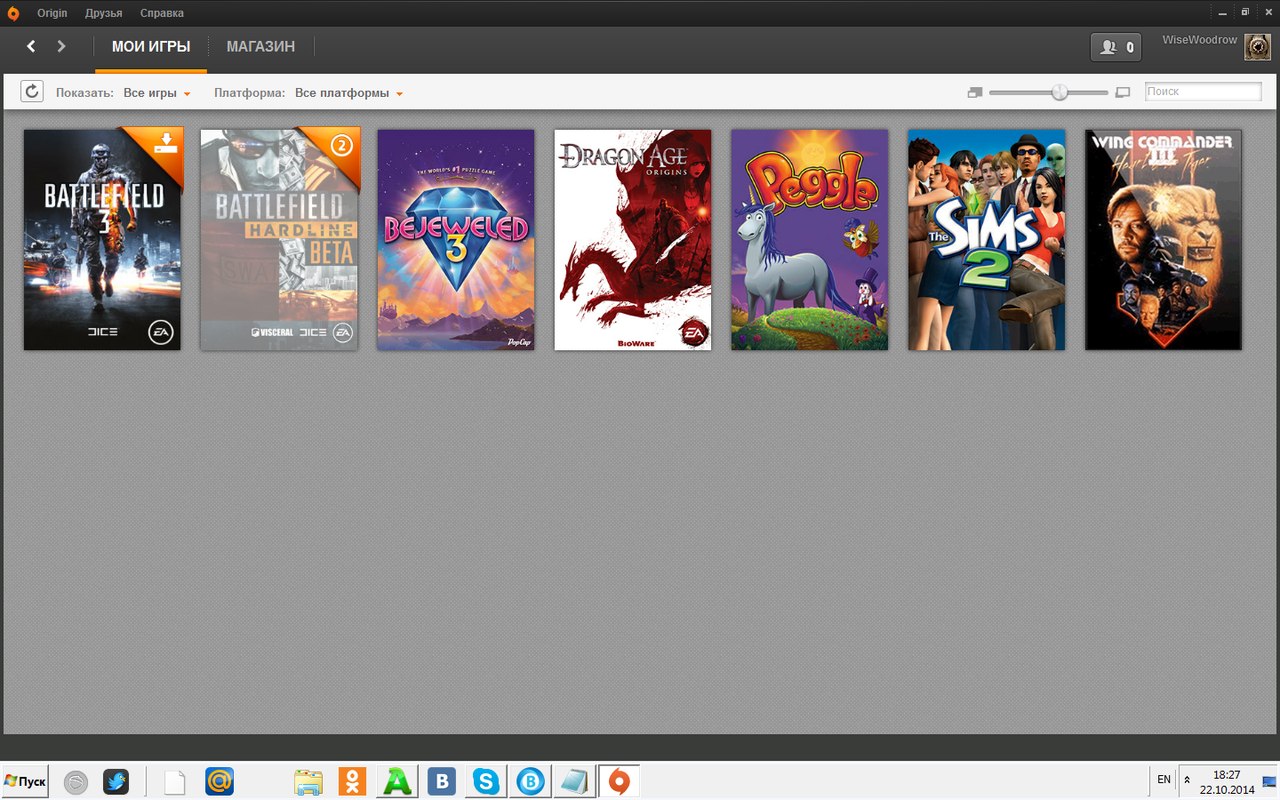
Task: Click the show desktop icon in tray
Action: (x=1271, y=781)
